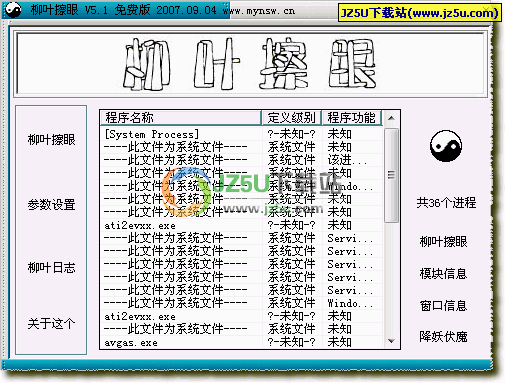
Task: Click the large 柳叶擦眼 banner logo
Action: click(x=250, y=63)
